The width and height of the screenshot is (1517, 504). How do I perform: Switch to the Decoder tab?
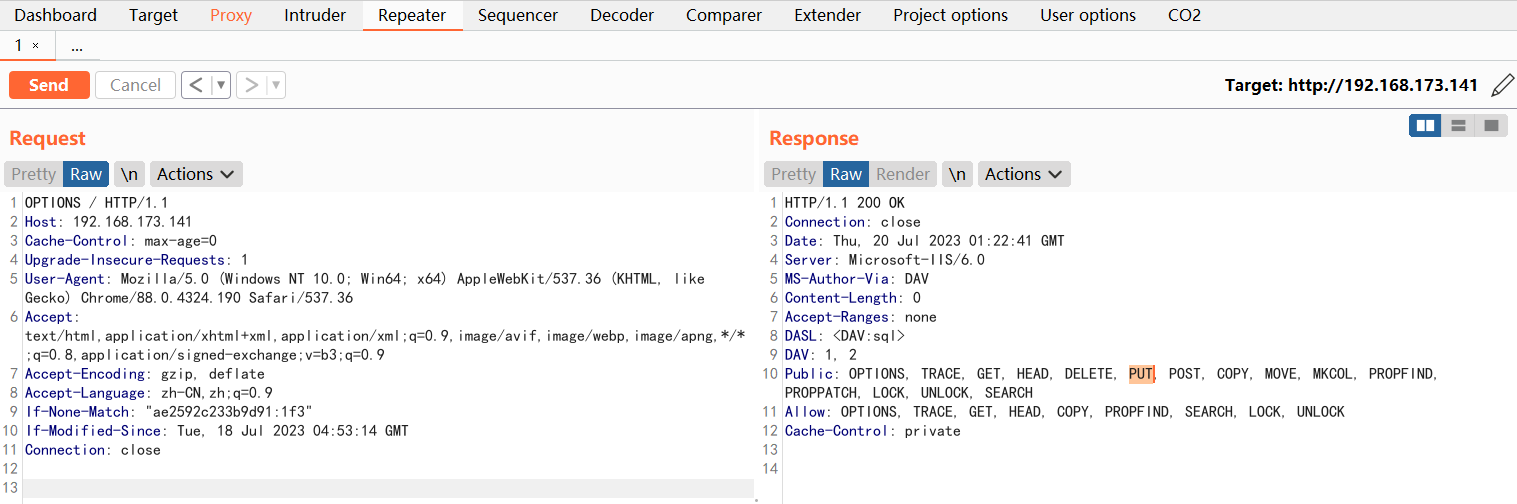(x=622, y=15)
